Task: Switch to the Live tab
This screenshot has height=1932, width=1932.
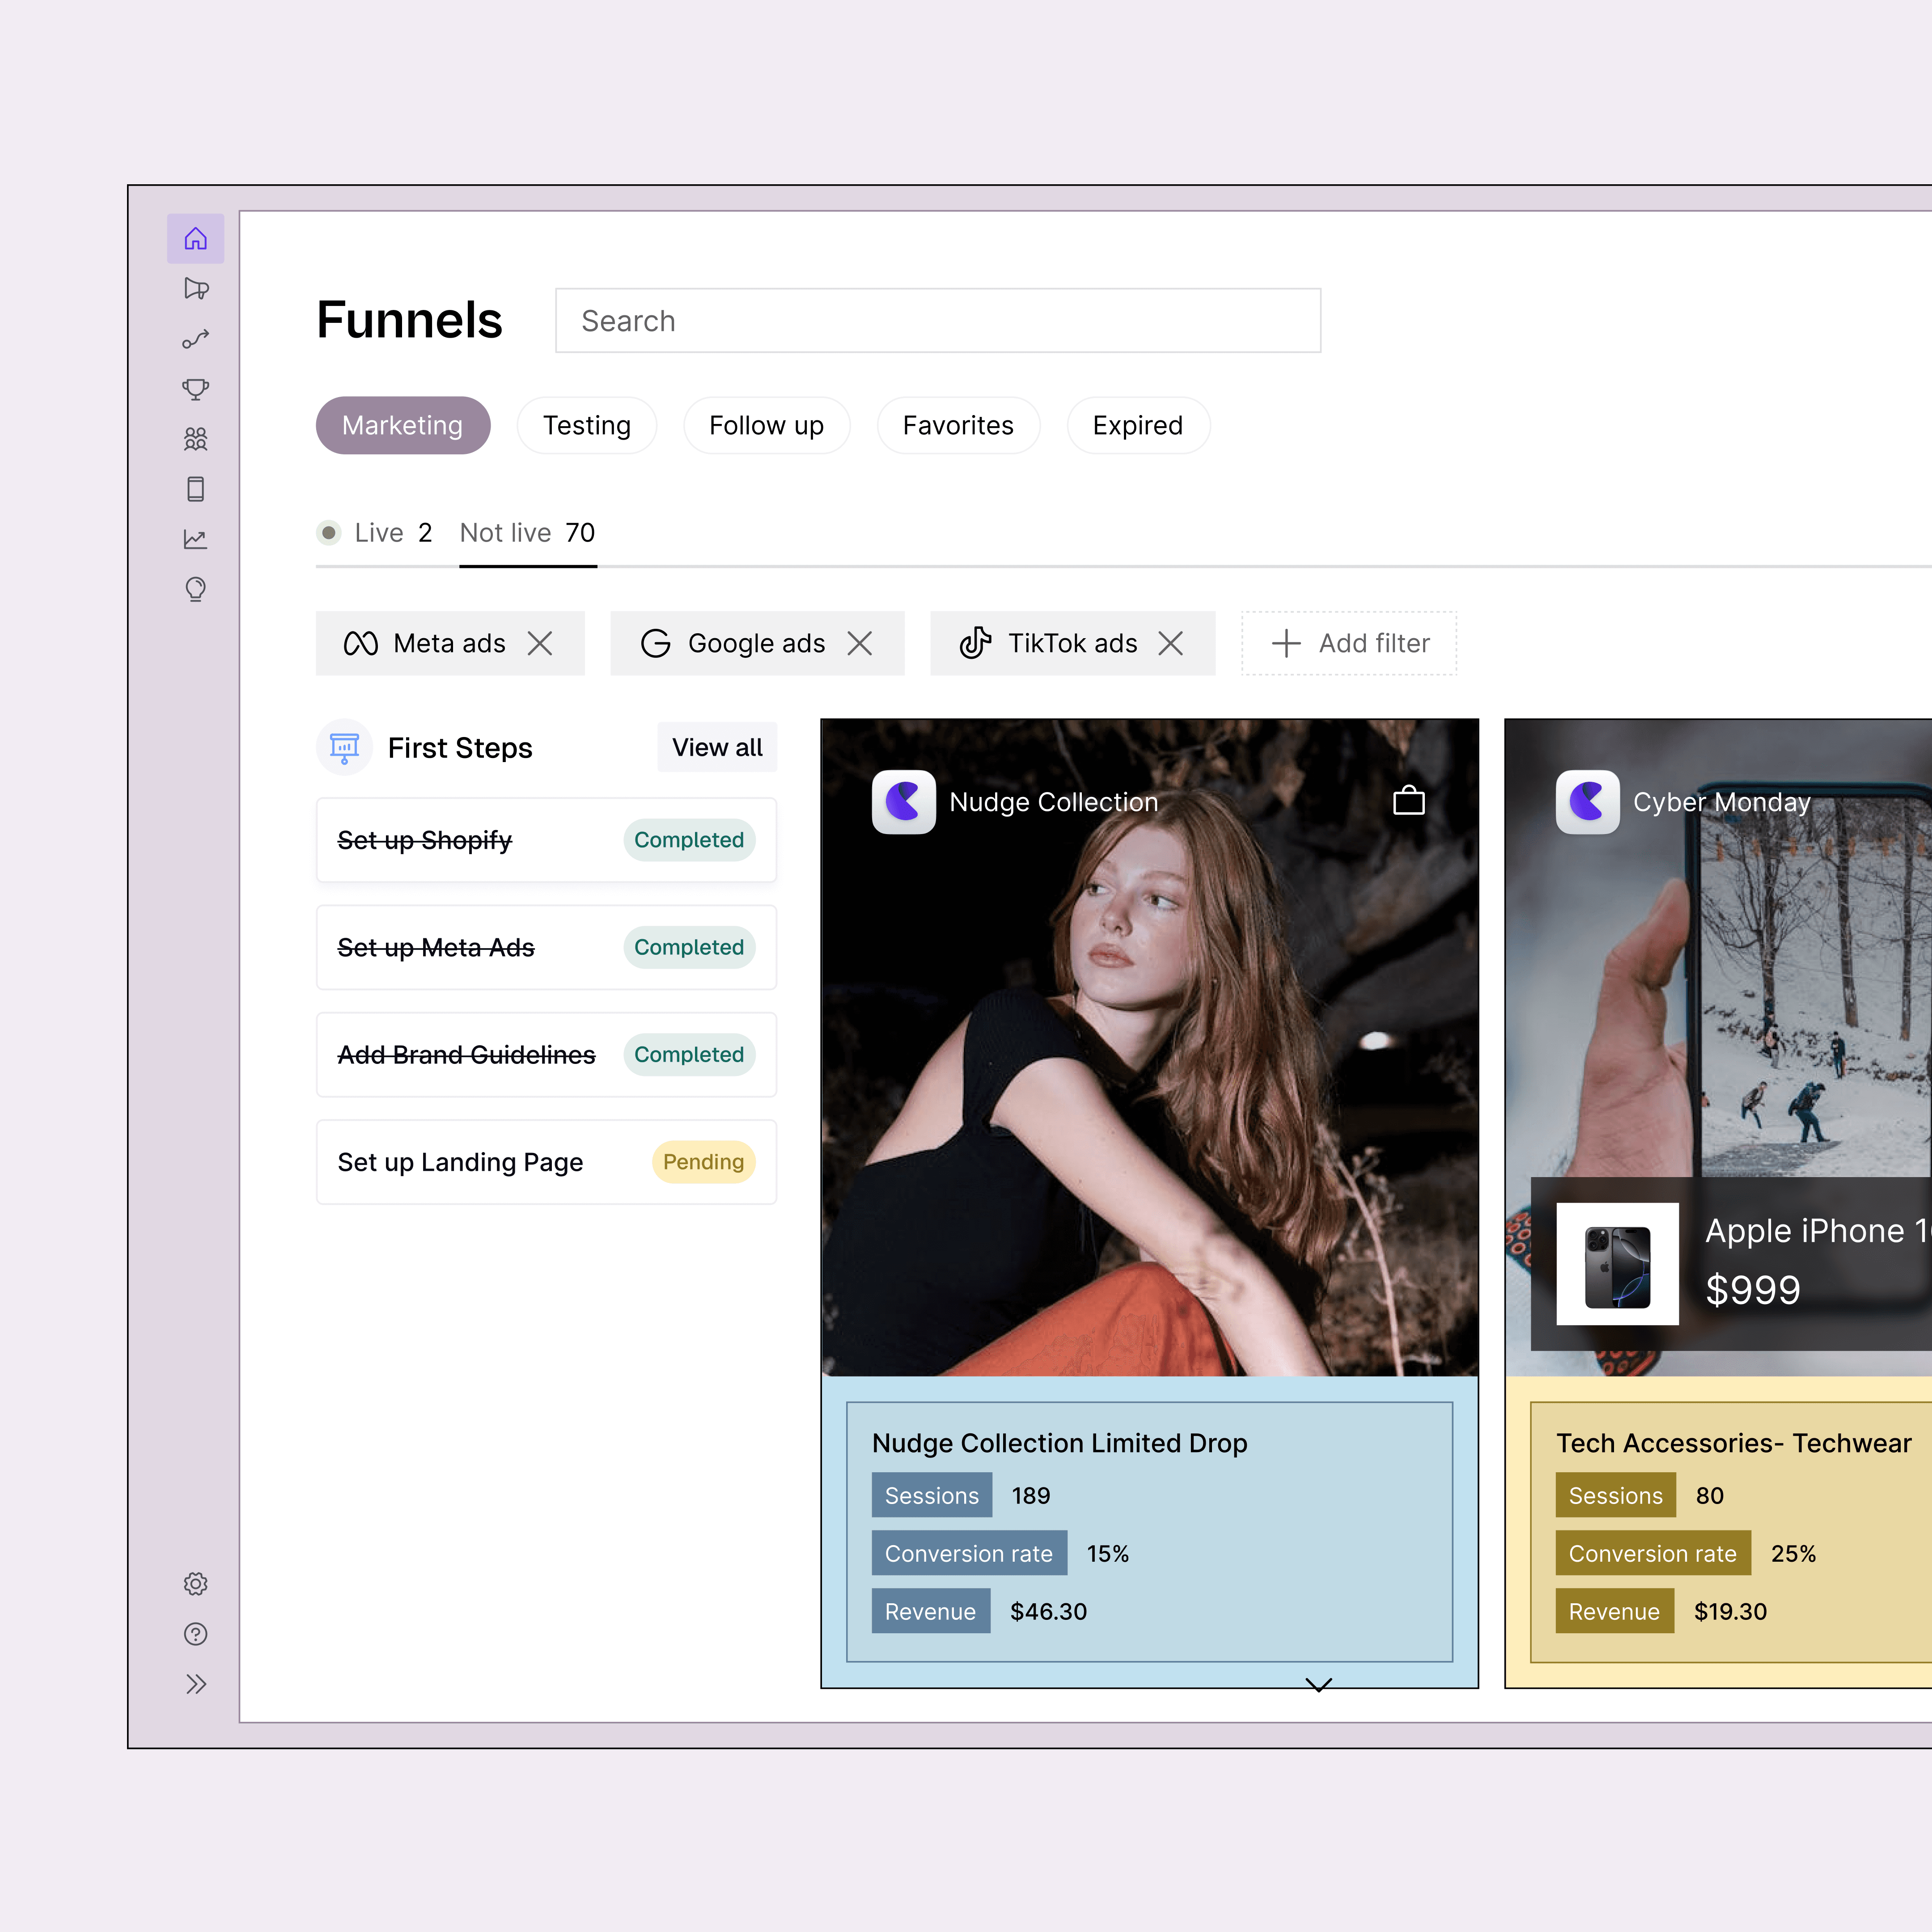Action: pyautogui.click(x=376, y=533)
